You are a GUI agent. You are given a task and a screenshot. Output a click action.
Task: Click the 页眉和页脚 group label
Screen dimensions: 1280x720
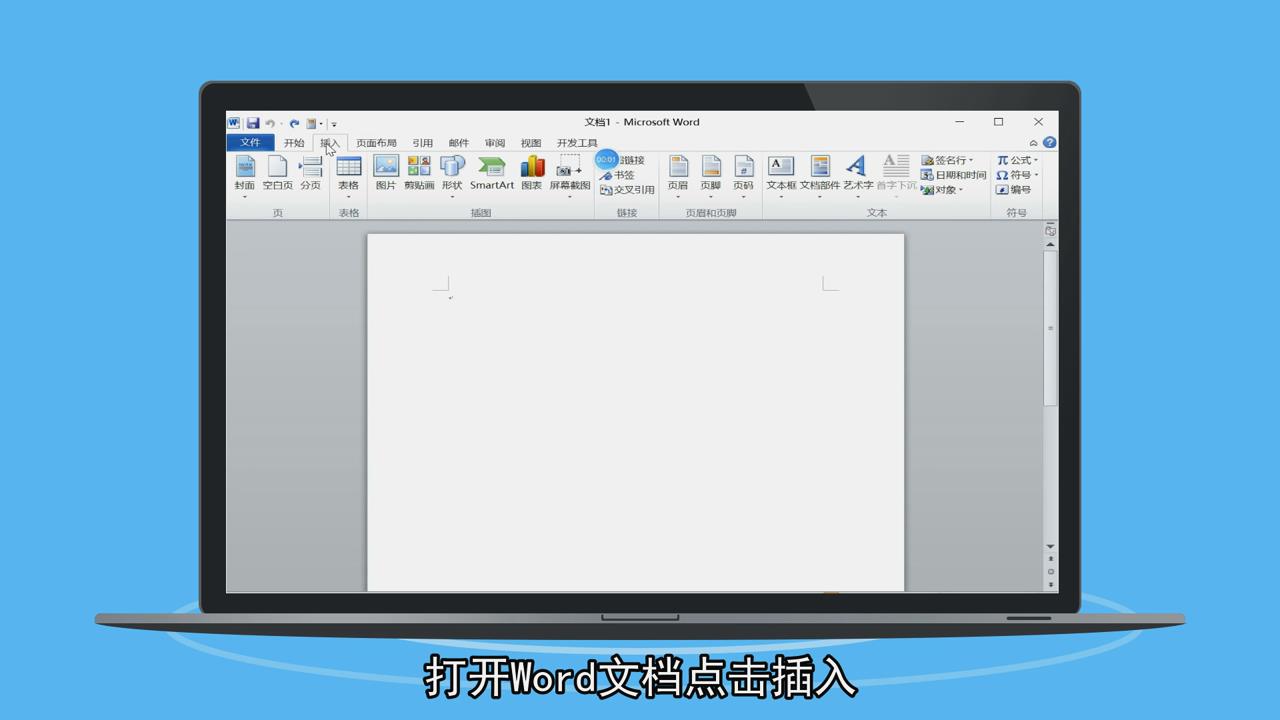711,213
